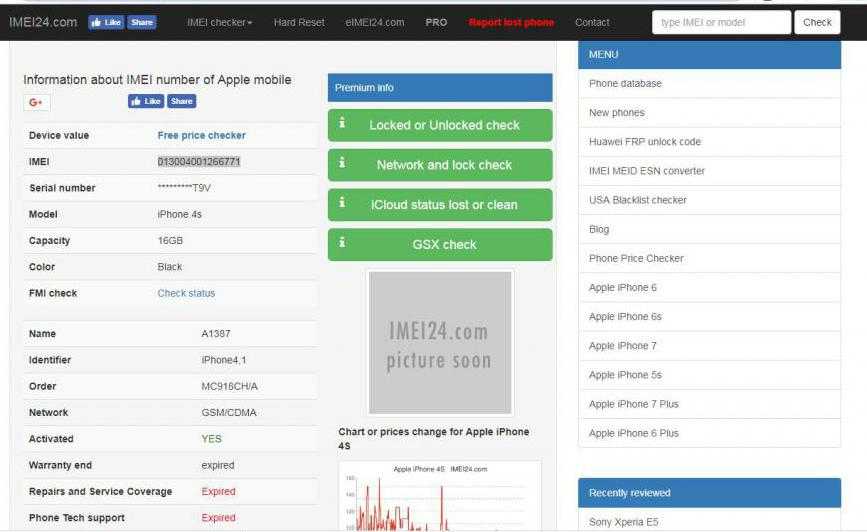Open the Hard Reset menu item
Screen dimensions: 867x532
pos(298,22)
